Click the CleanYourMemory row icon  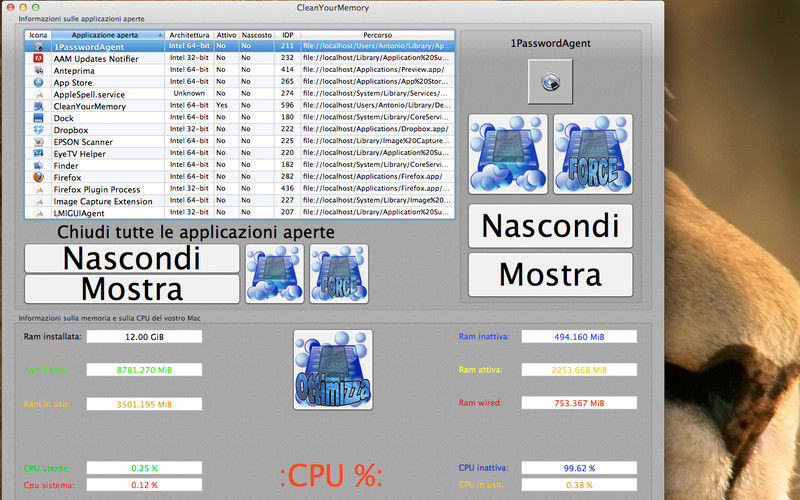tap(38, 106)
